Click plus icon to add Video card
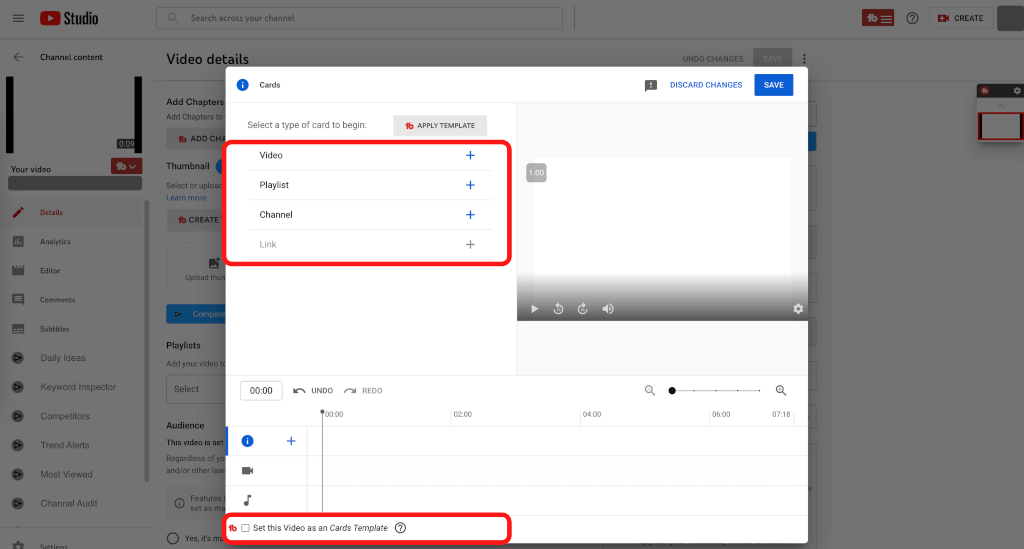This screenshot has width=1024, height=549. tap(470, 156)
